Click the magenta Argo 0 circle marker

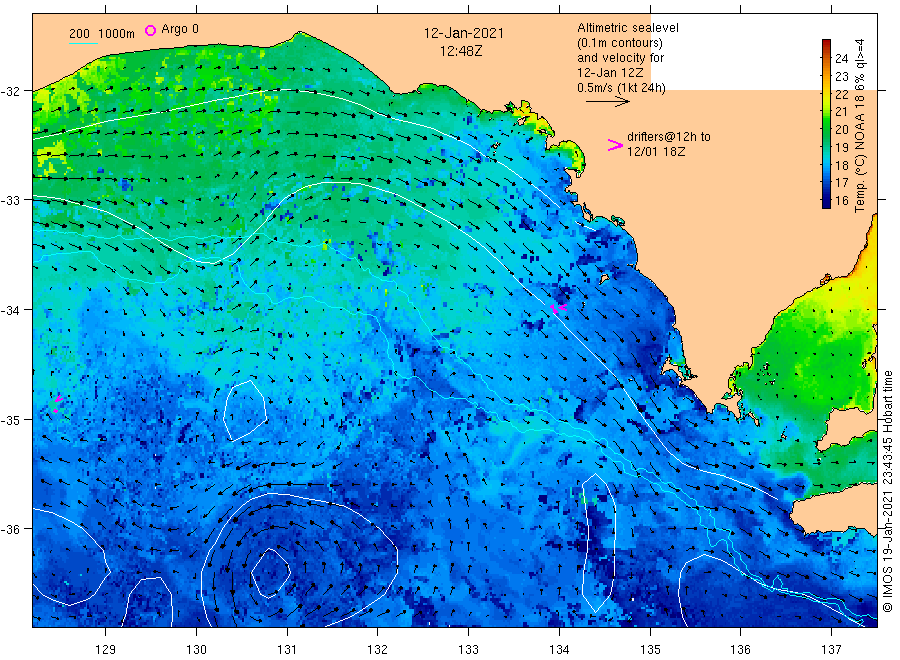coord(150,30)
